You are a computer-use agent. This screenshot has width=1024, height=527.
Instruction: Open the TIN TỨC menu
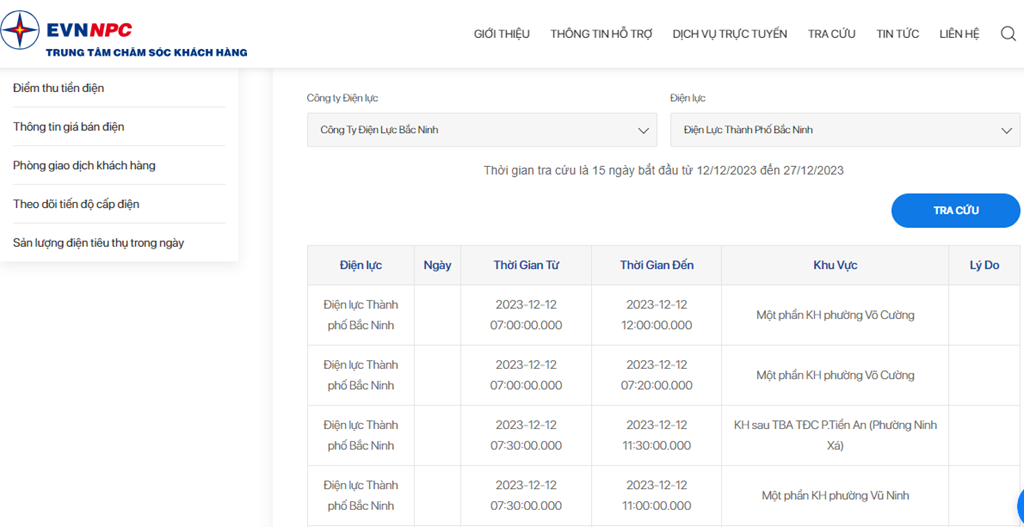click(x=897, y=34)
